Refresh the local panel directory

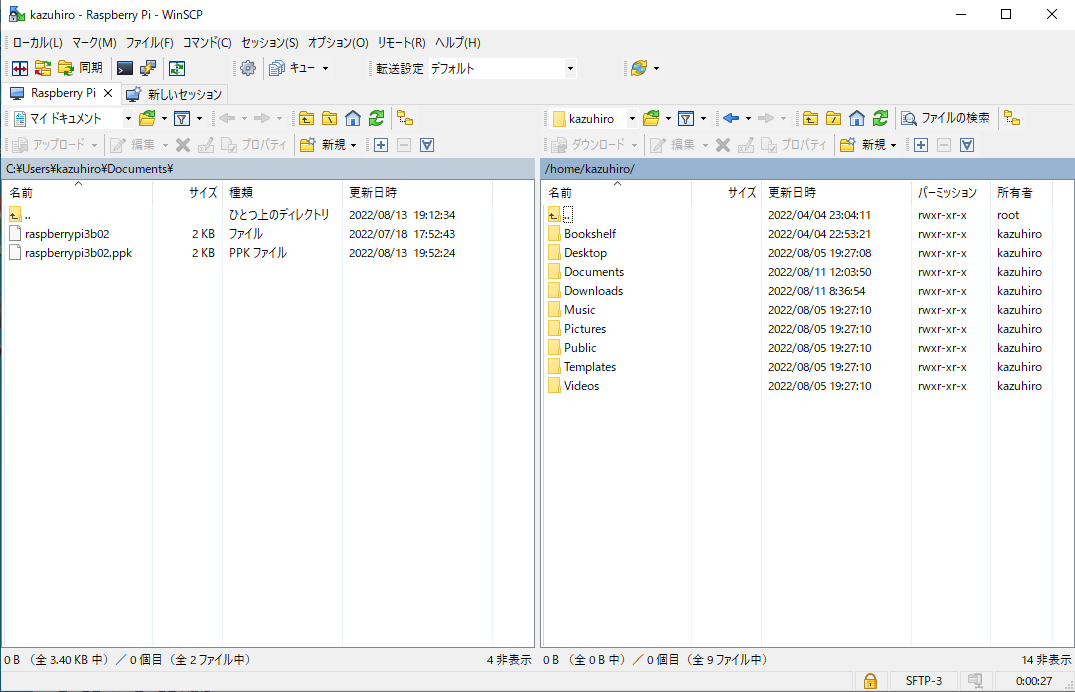click(x=376, y=119)
